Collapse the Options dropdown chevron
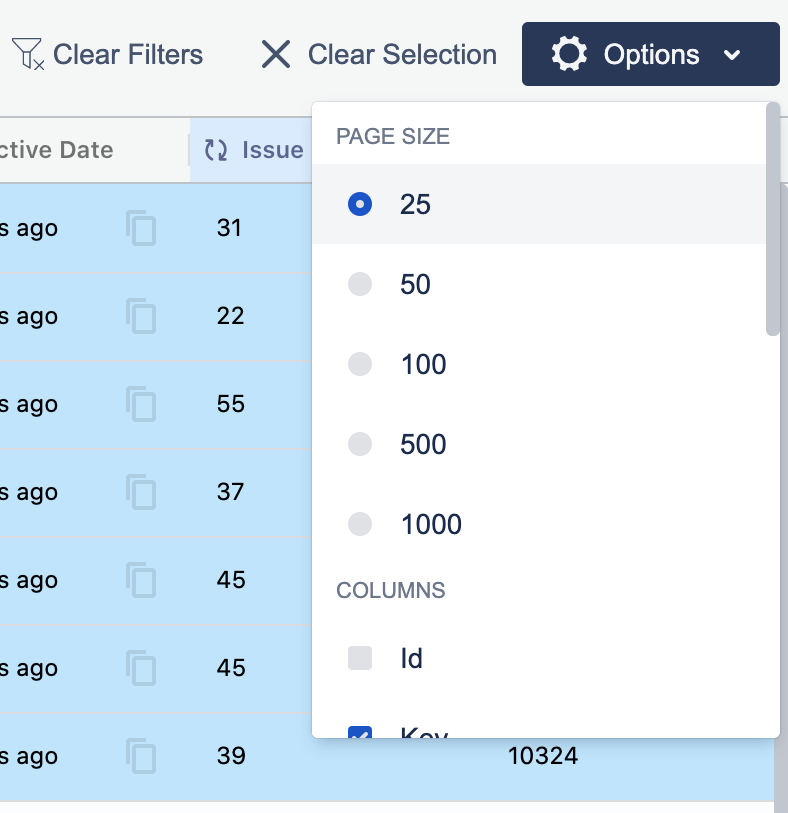The height and width of the screenshot is (813, 788). [732, 55]
